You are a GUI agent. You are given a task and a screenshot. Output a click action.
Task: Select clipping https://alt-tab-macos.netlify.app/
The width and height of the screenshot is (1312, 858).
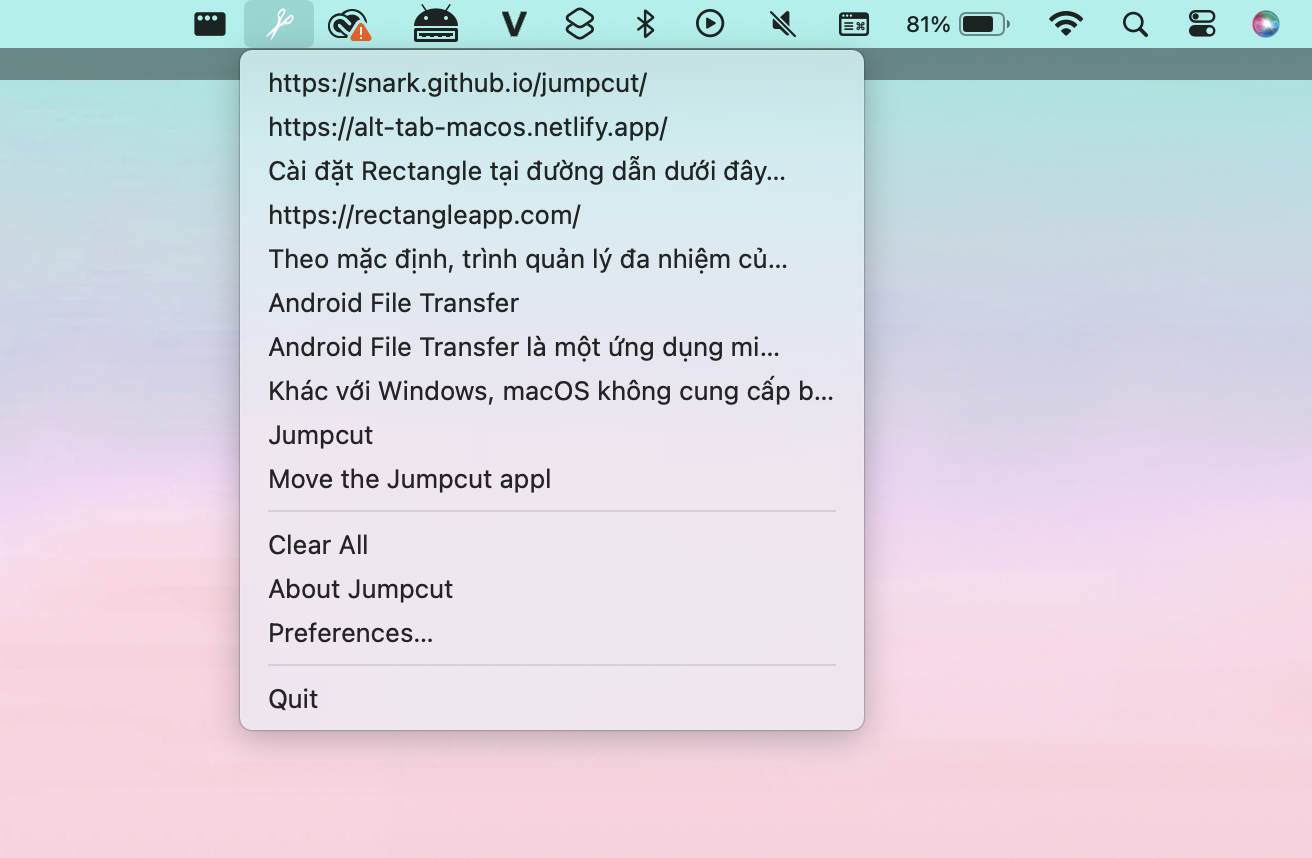coord(552,127)
